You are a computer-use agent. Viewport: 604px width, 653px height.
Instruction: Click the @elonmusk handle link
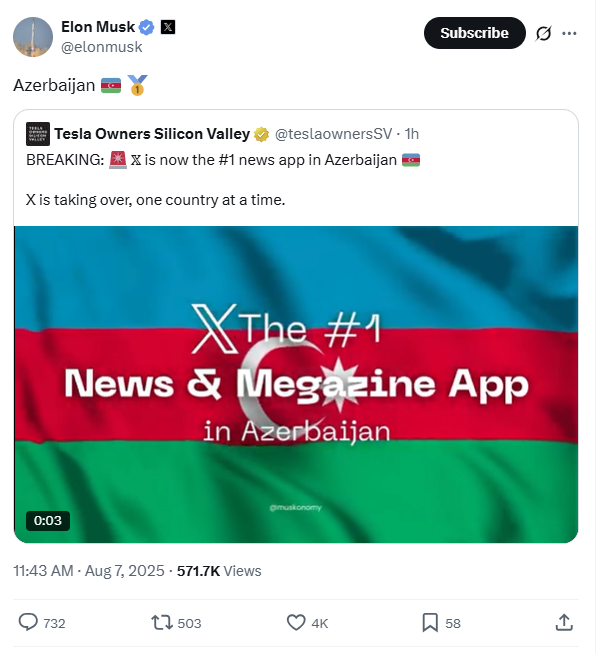tap(101, 47)
